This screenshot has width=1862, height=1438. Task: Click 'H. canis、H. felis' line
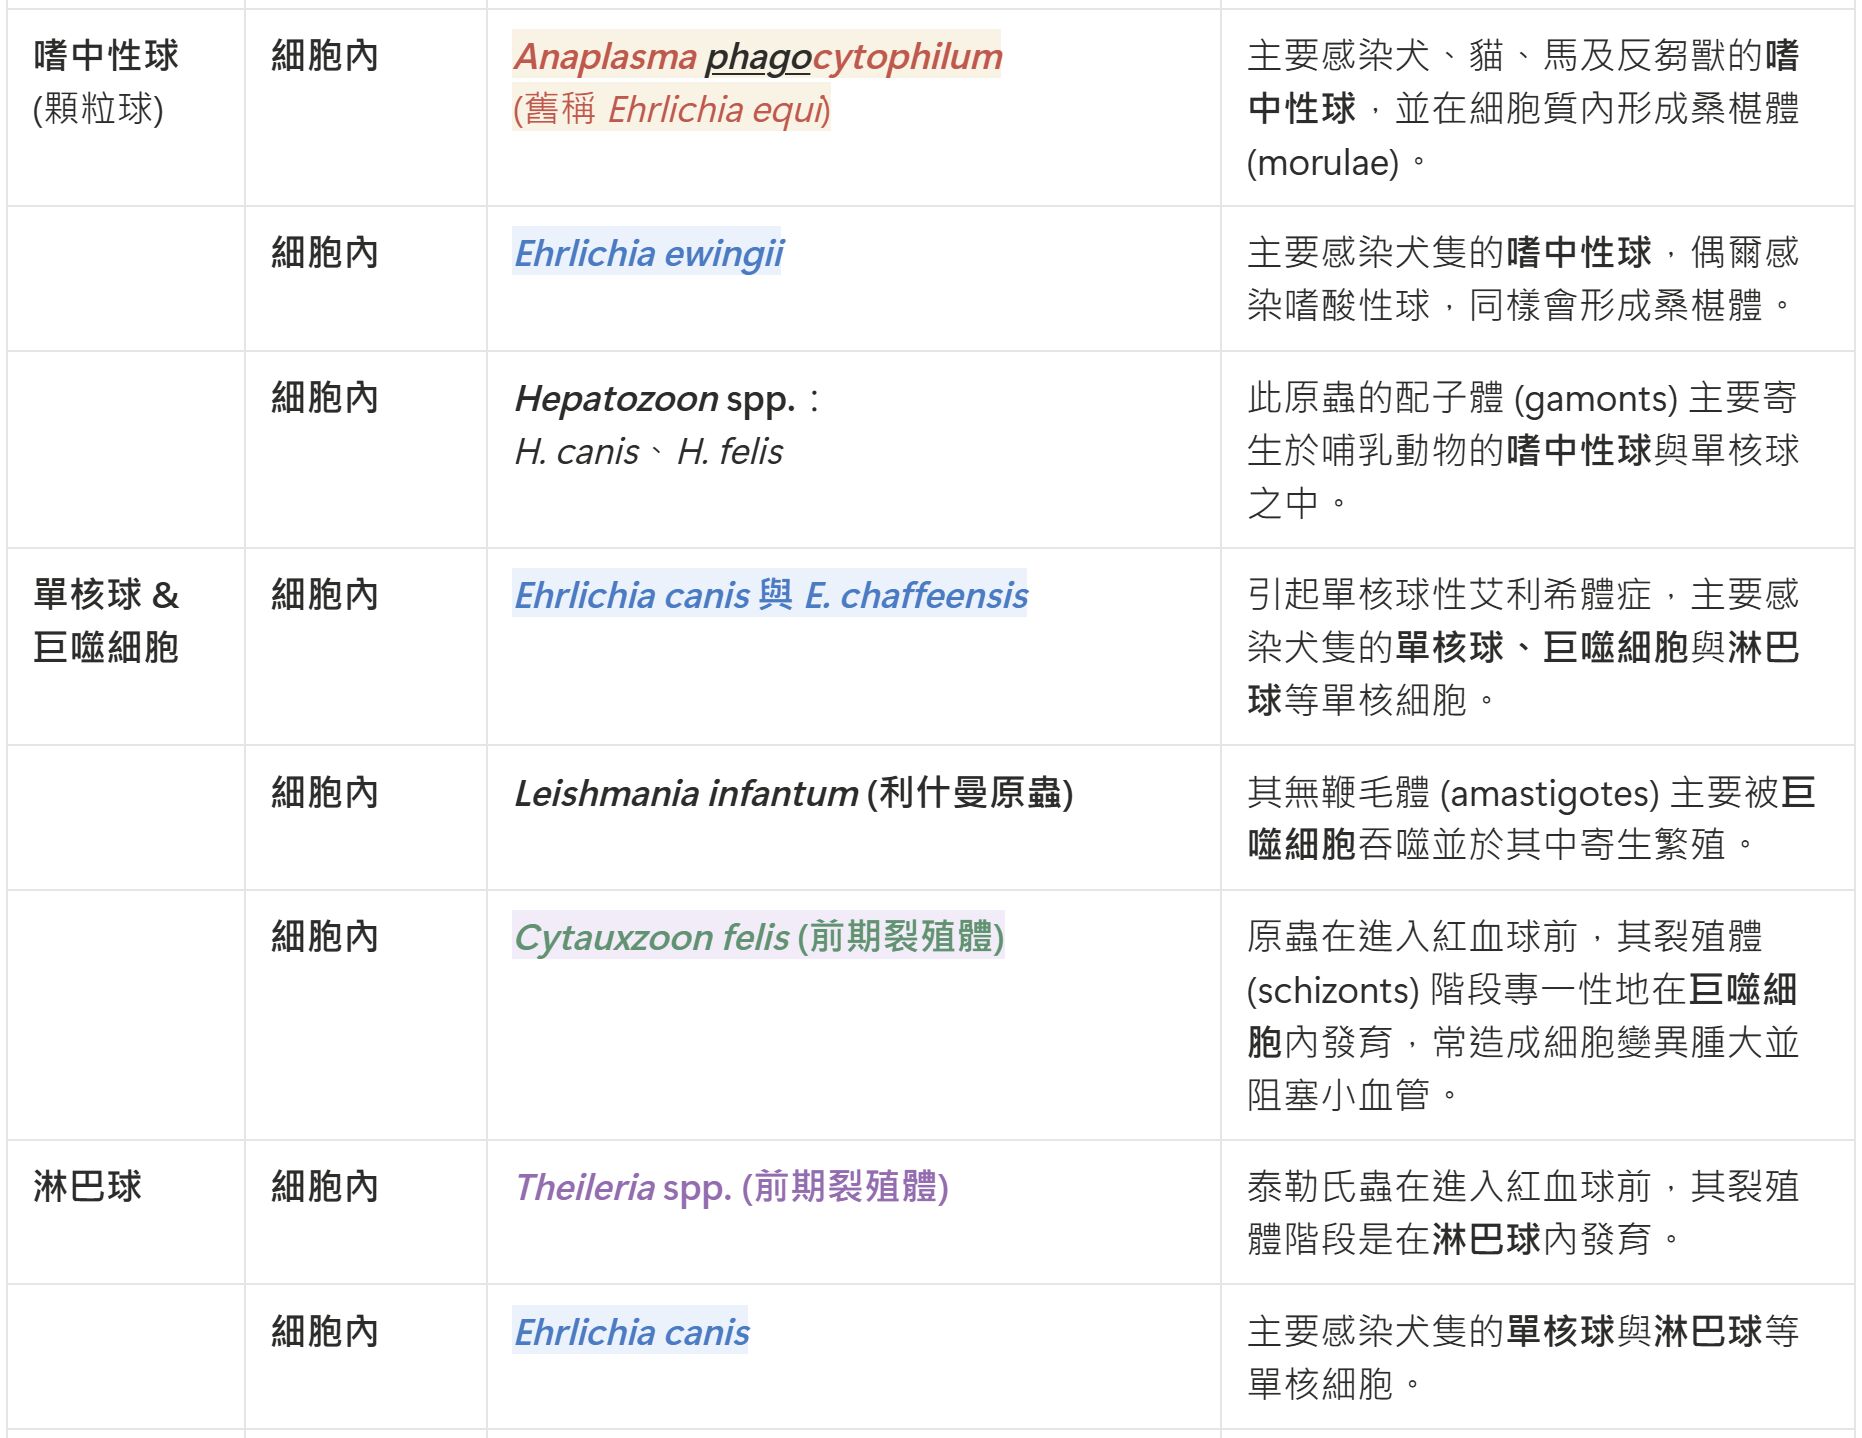click(648, 452)
